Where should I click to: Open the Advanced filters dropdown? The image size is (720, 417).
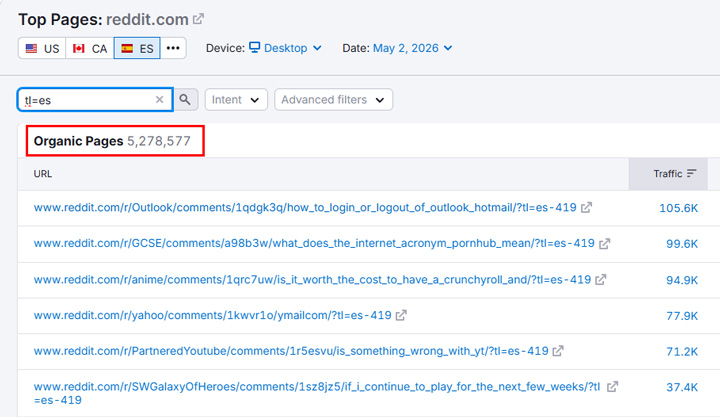[333, 100]
